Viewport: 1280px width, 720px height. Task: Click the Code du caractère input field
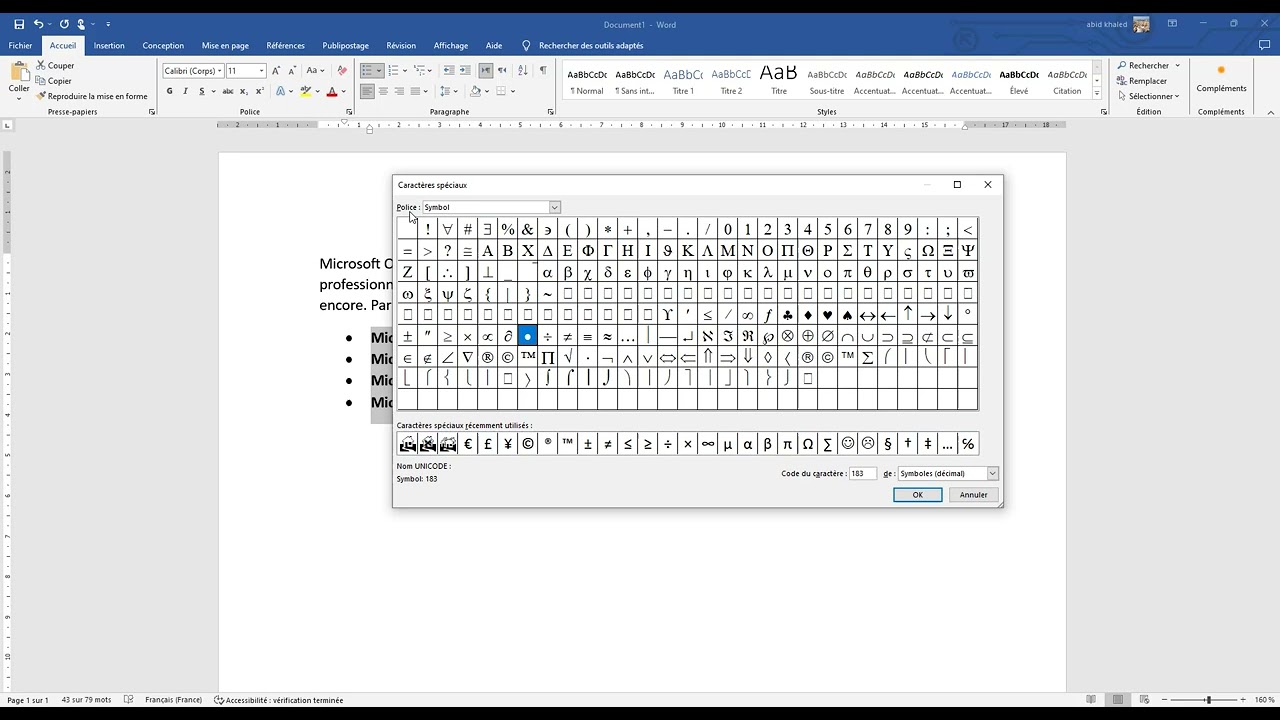click(862, 473)
